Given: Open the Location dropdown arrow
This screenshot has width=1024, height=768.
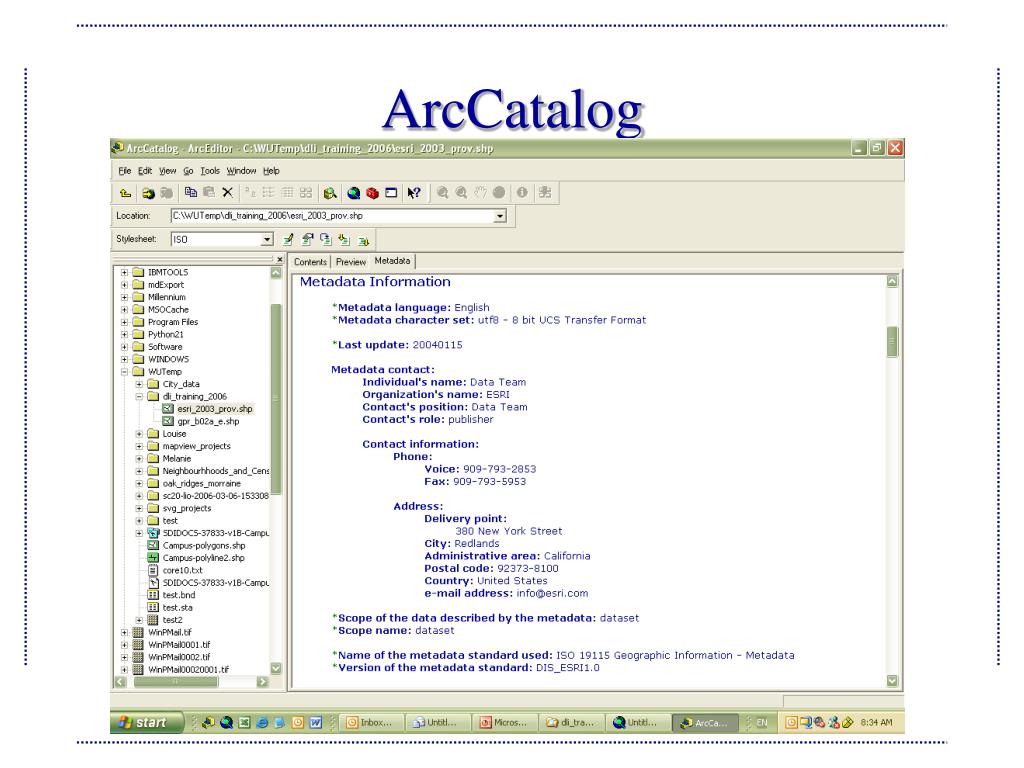Looking at the screenshot, I should coord(500,216).
